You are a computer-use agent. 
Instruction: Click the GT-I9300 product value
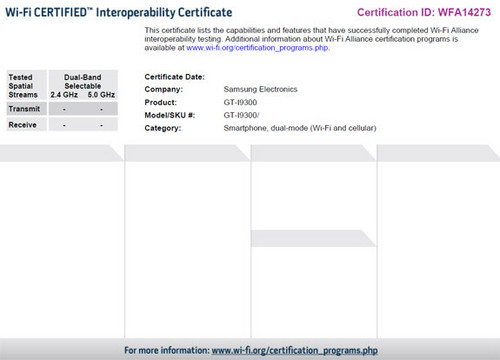click(x=240, y=102)
